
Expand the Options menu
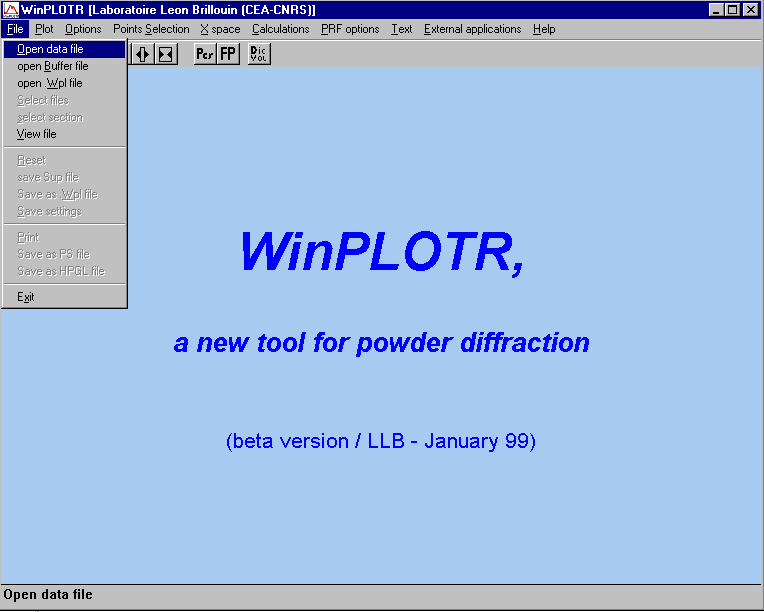tap(83, 29)
